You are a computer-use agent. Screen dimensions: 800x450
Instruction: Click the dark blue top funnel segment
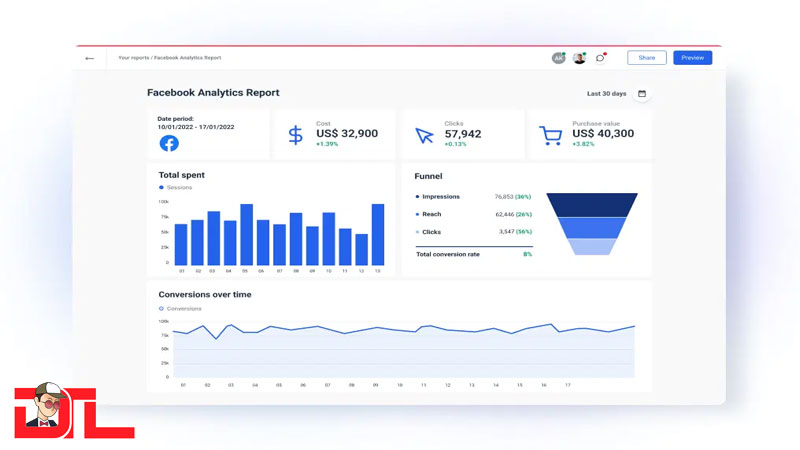[592, 205]
